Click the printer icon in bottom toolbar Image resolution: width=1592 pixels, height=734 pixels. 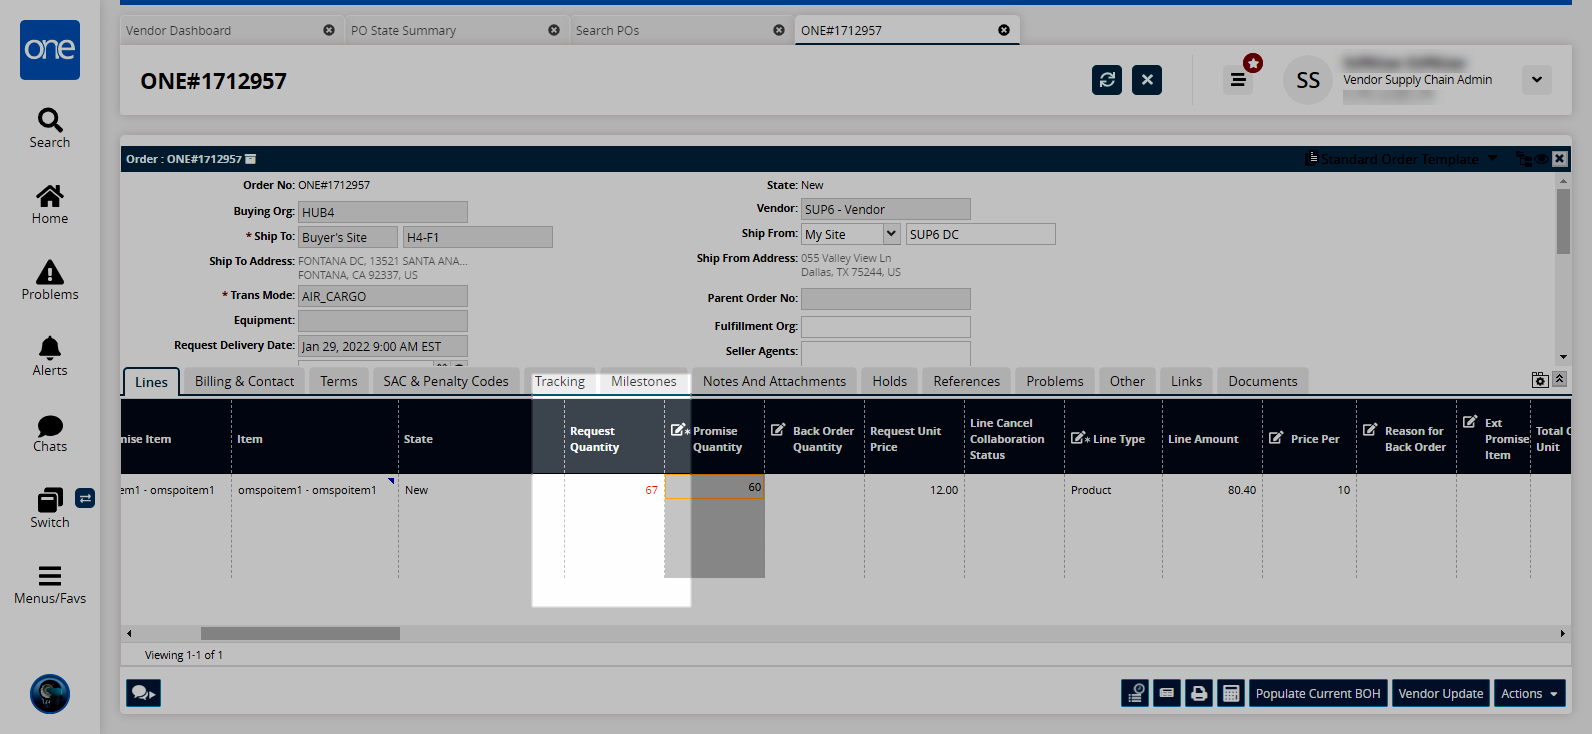(x=1199, y=693)
